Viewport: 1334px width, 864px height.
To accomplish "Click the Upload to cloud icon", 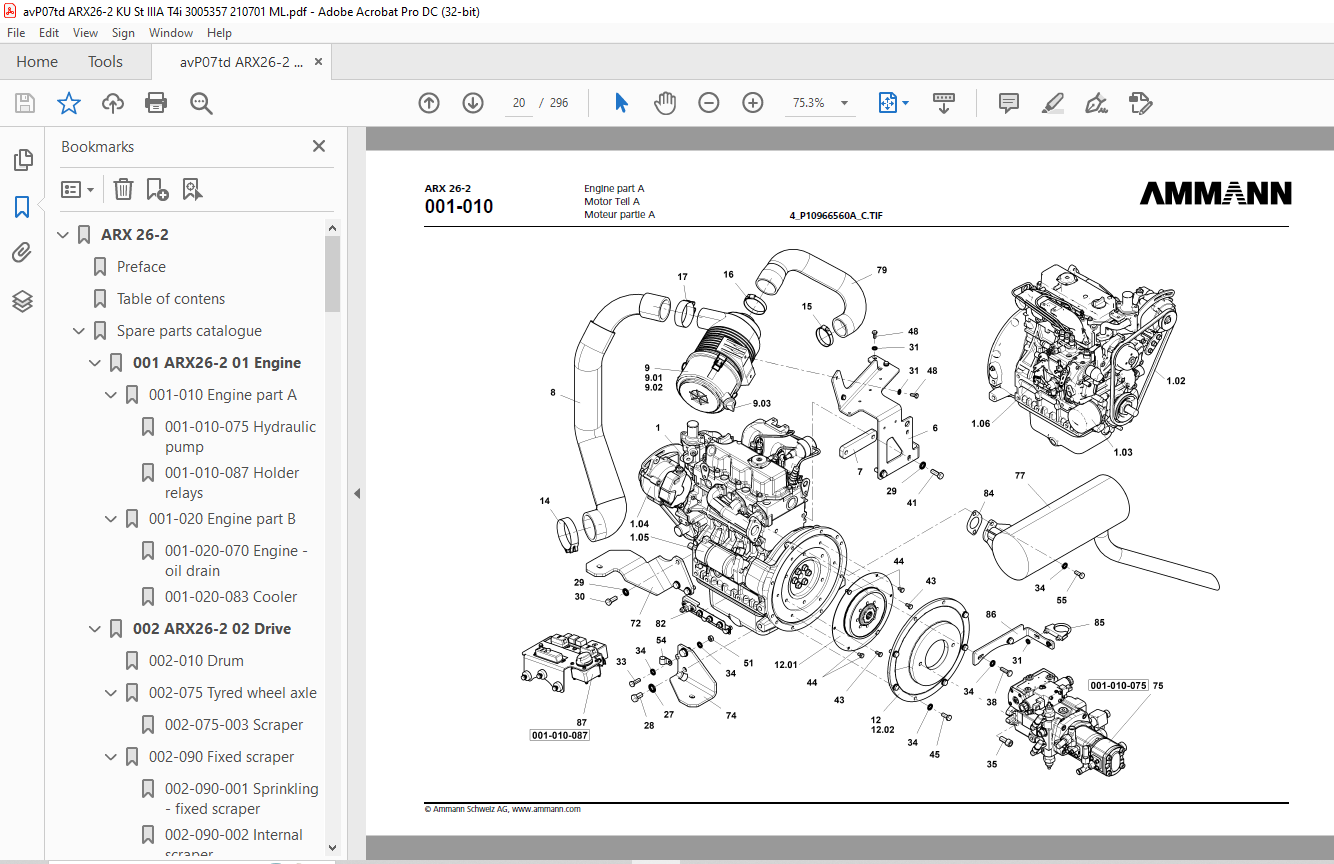I will (113, 103).
